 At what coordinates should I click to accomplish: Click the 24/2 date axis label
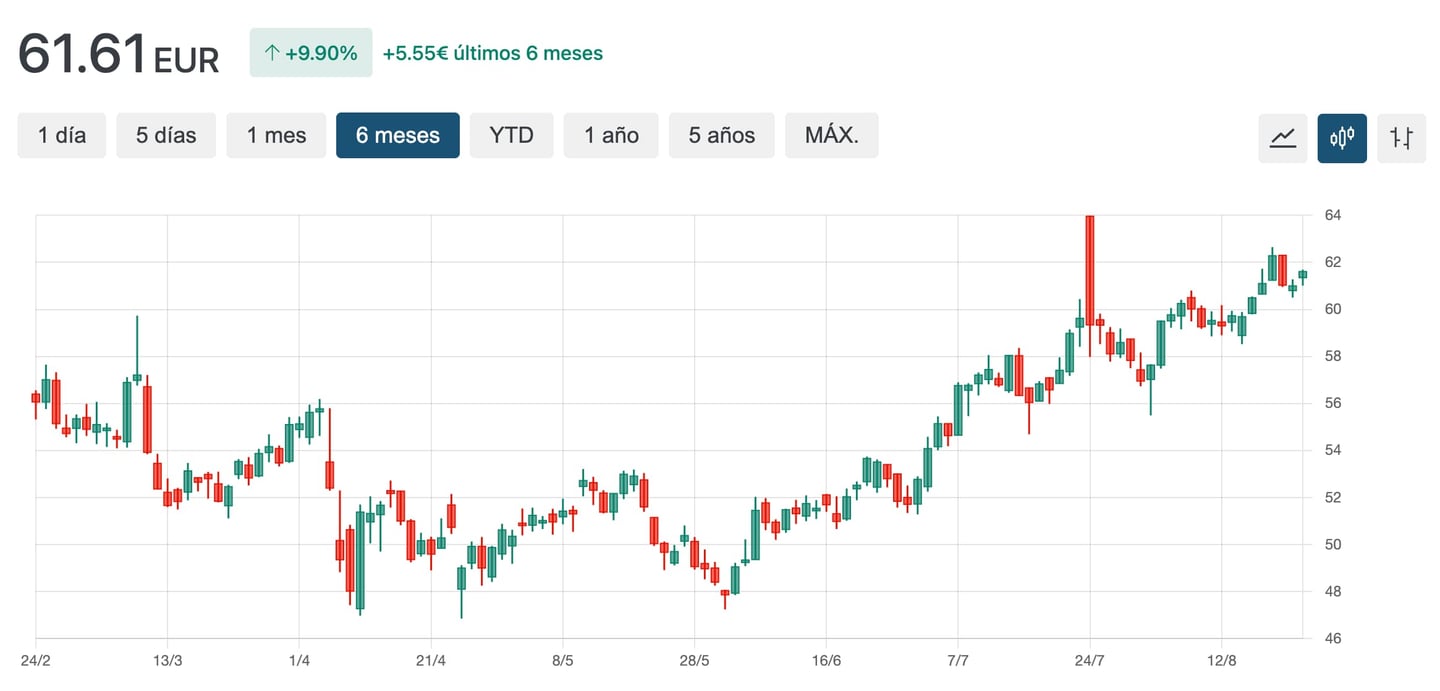click(x=36, y=660)
